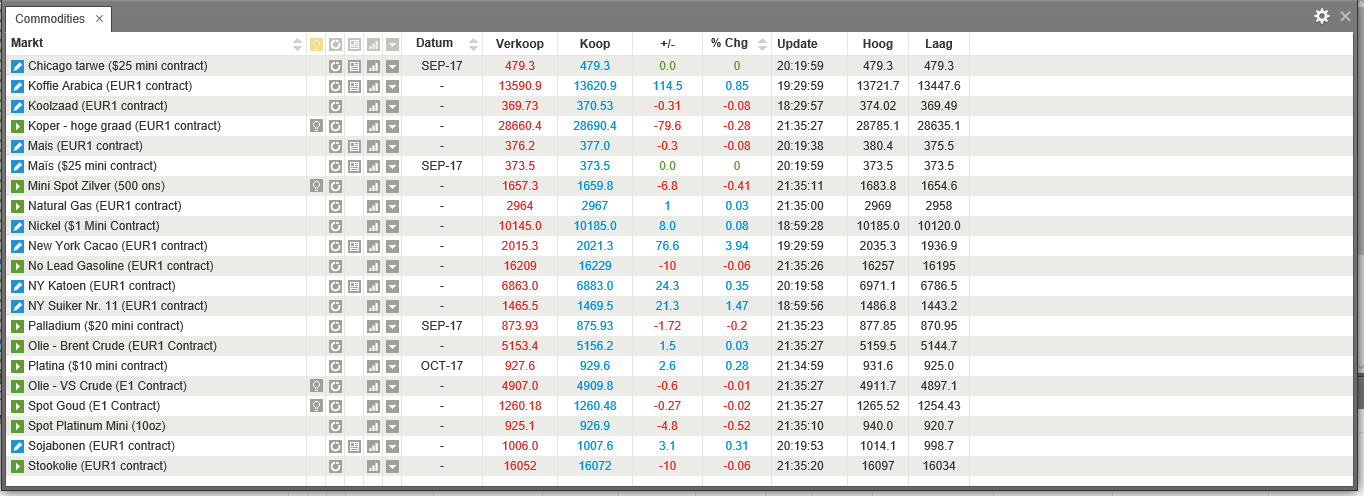The width and height of the screenshot is (1364, 496).
Task: Toggle the refresh column header icon
Action: pyautogui.click(x=336, y=44)
